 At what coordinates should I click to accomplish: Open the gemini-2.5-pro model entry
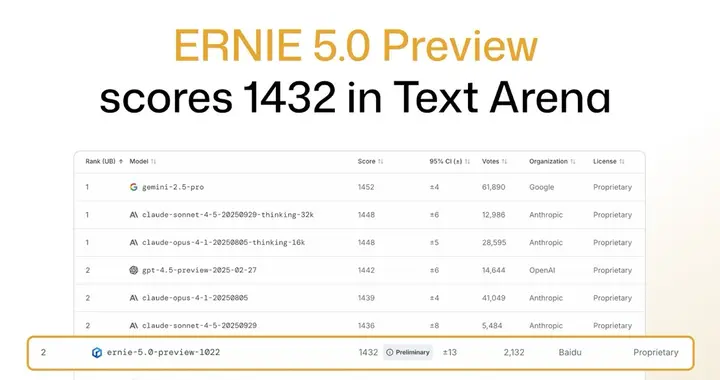(173, 187)
